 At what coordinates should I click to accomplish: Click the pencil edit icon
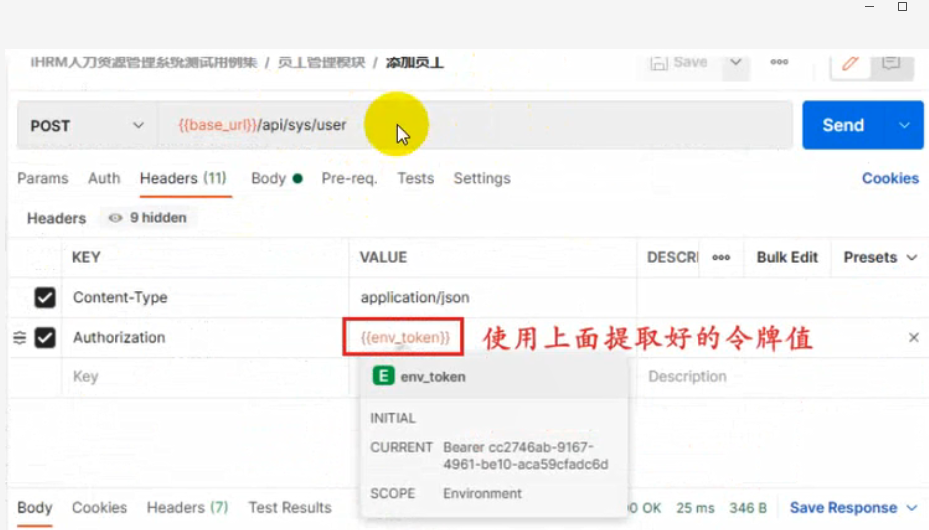[x=850, y=63]
